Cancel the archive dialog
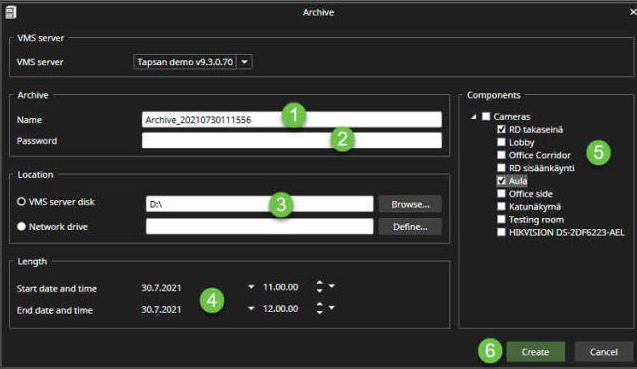The height and width of the screenshot is (369, 637). (x=604, y=352)
